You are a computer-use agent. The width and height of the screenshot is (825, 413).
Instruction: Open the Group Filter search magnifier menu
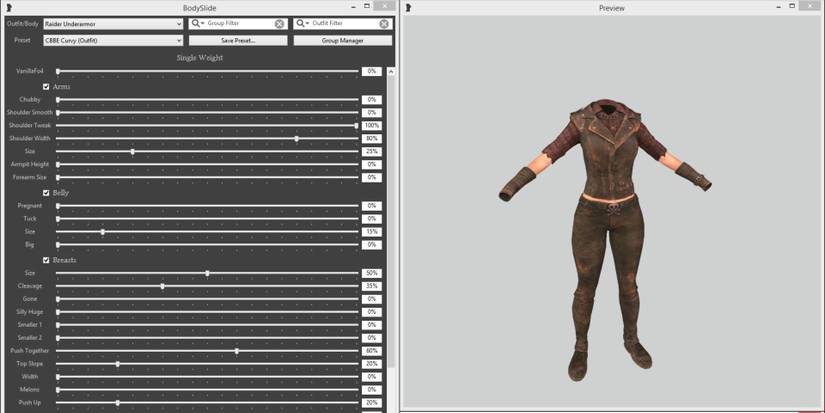click(x=198, y=24)
